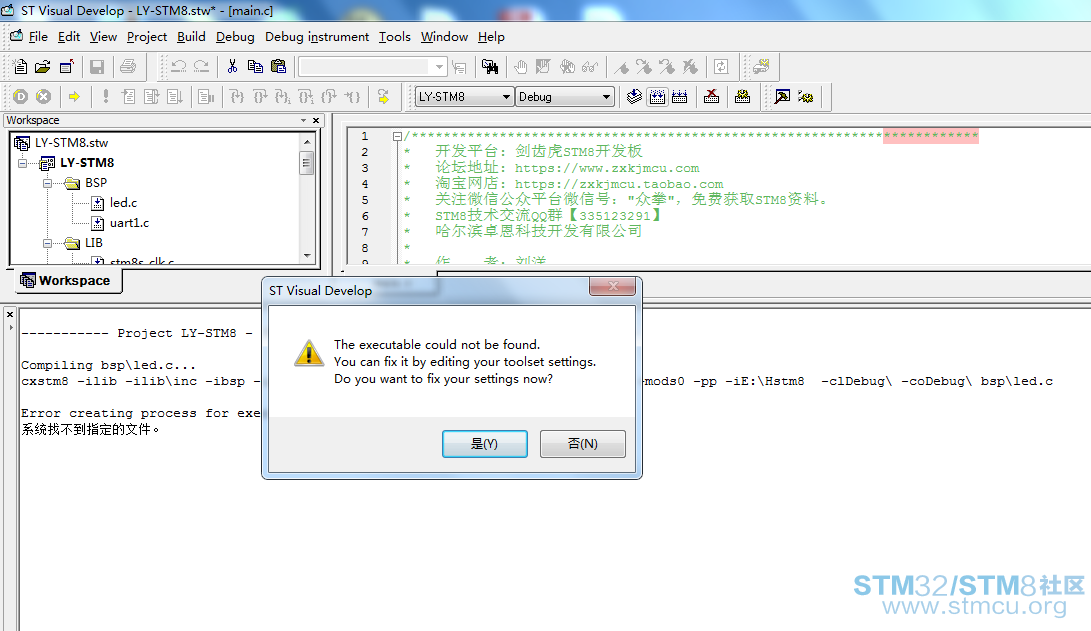This screenshot has height=631, width=1091.
Task: Click inside the find text input field
Action: [365, 67]
